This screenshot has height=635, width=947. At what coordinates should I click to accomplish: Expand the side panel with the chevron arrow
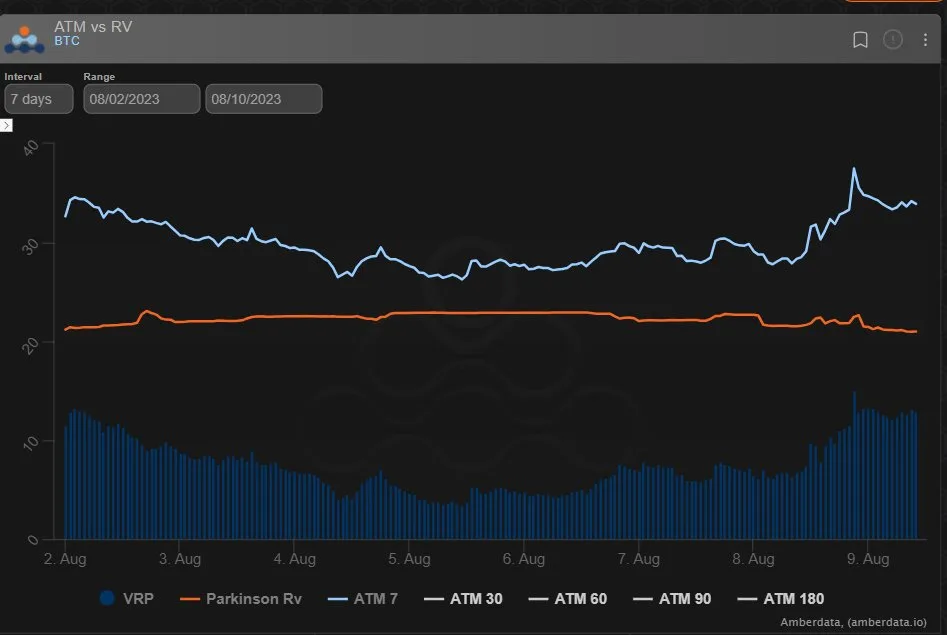[x=6, y=125]
